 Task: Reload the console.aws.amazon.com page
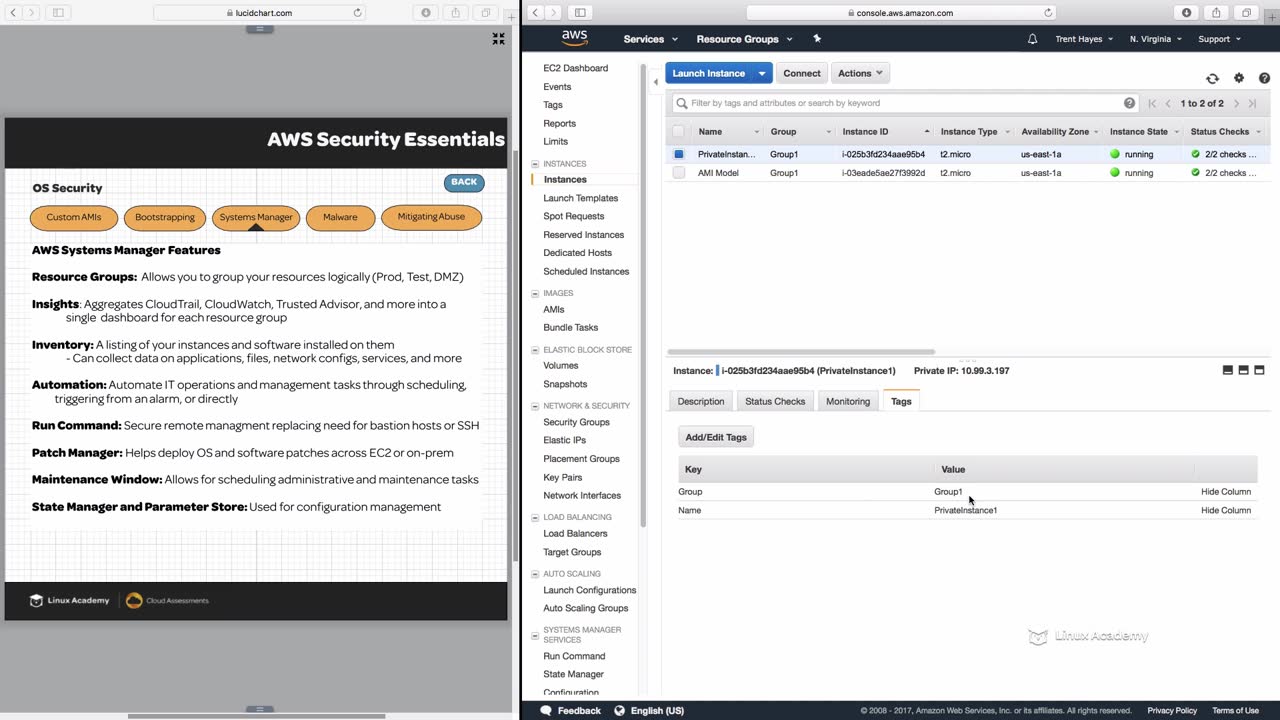coord(1048,12)
